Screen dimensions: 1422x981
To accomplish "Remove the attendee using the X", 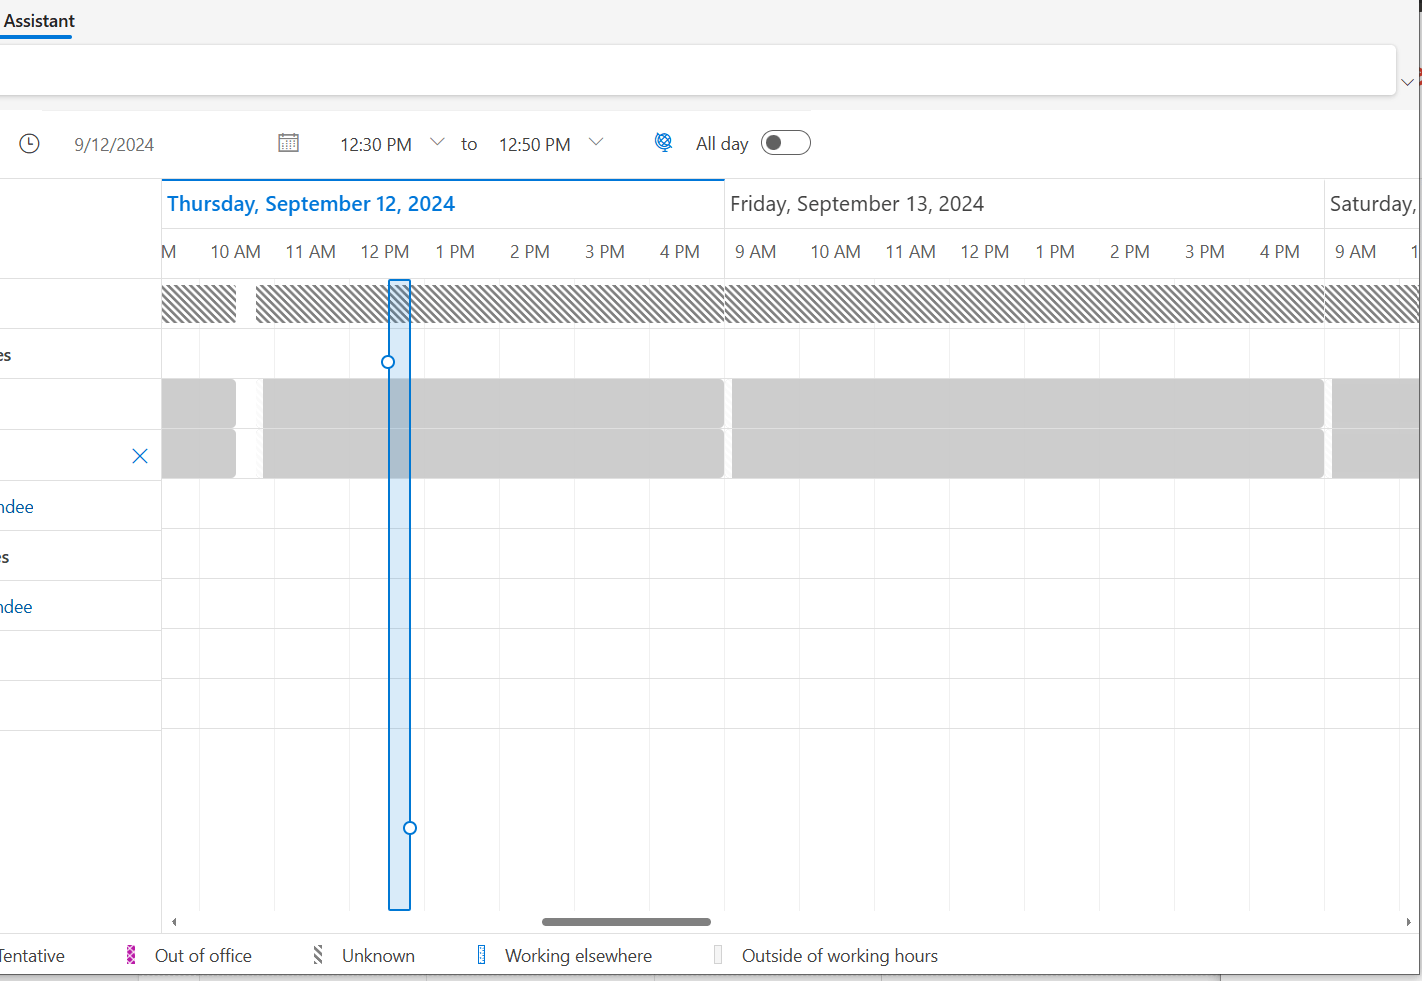I will [x=140, y=455].
